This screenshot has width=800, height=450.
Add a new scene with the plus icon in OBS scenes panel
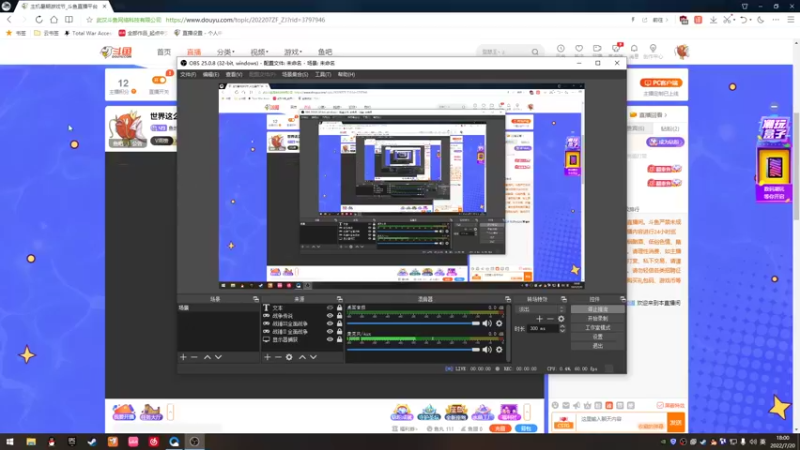pyautogui.click(x=183, y=357)
